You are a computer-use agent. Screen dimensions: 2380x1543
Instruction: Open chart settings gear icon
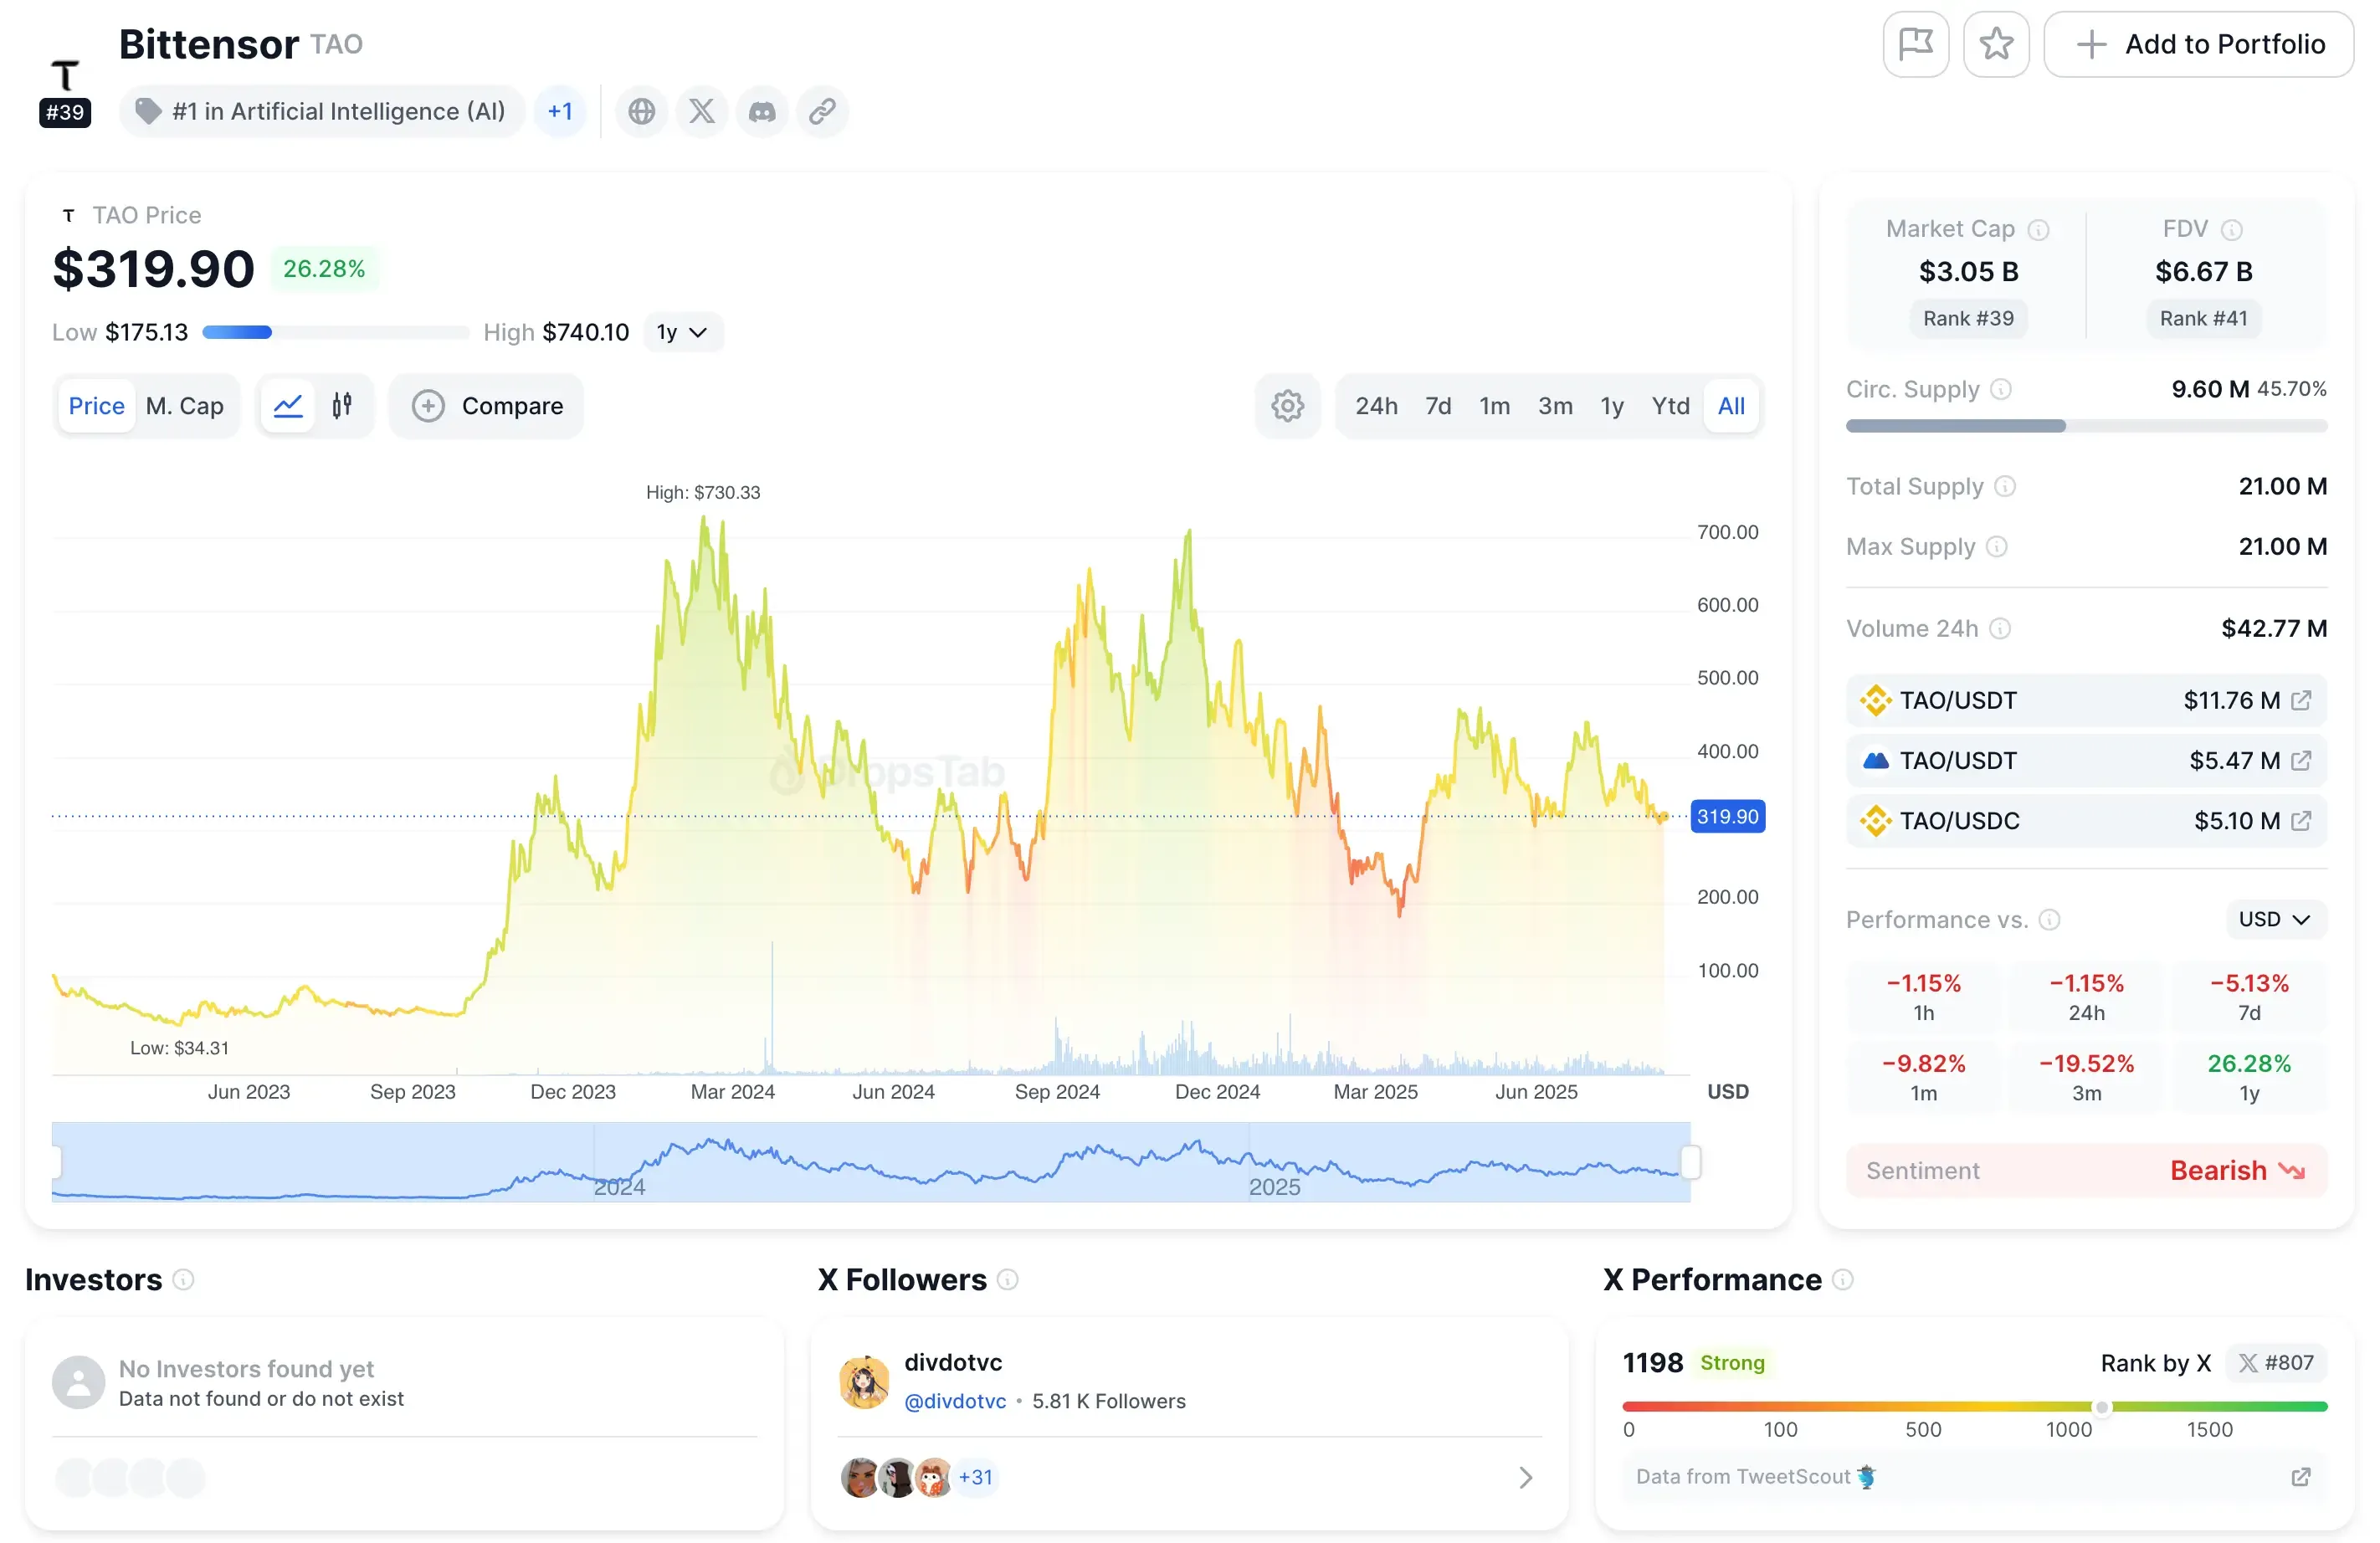[x=1287, y=406]
